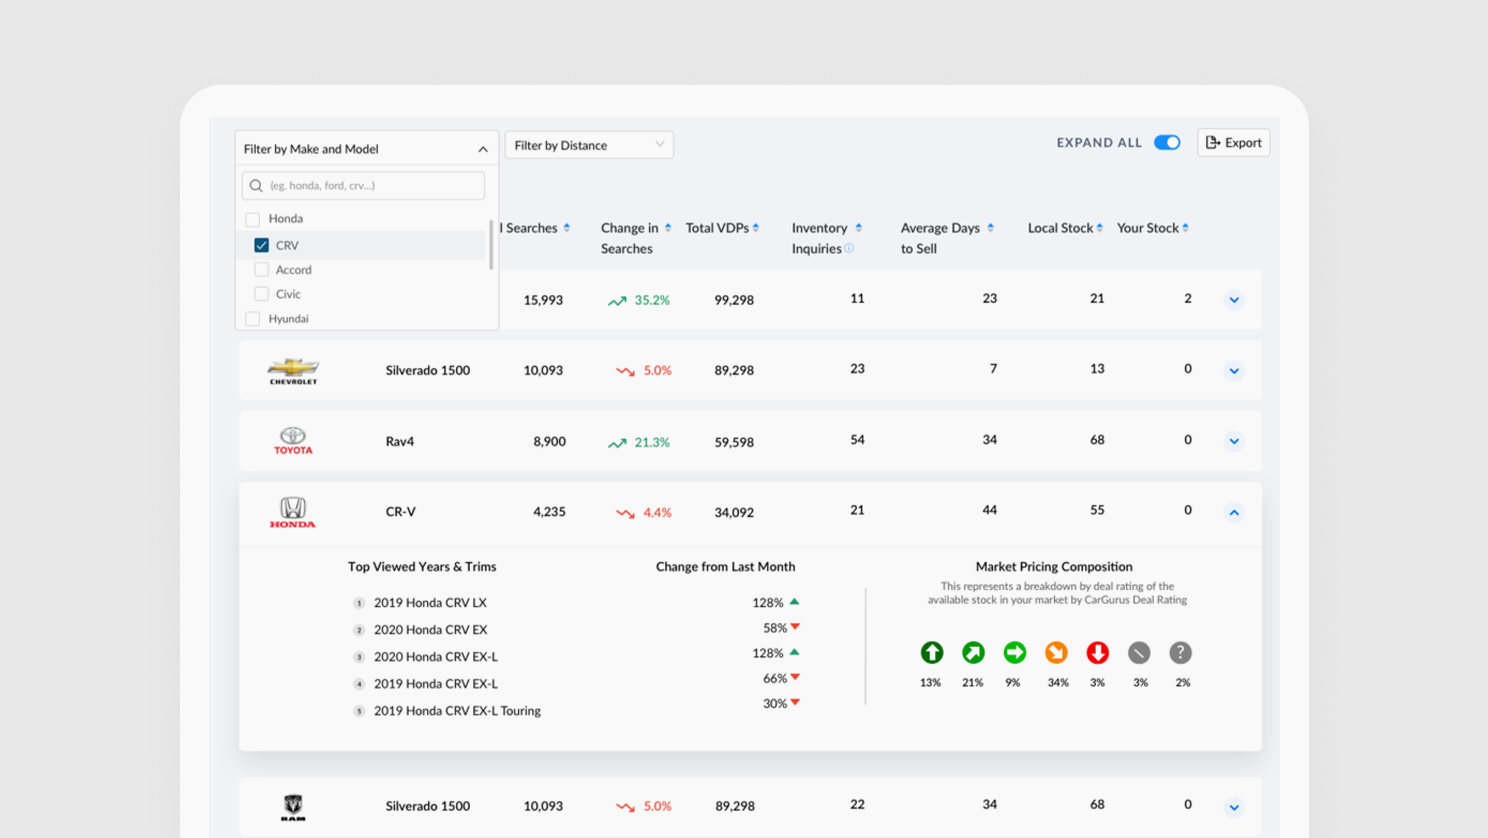The image size is (1488, 838).
Task: Click the uncertain question mark deal icon
Action: point(1181,653)
